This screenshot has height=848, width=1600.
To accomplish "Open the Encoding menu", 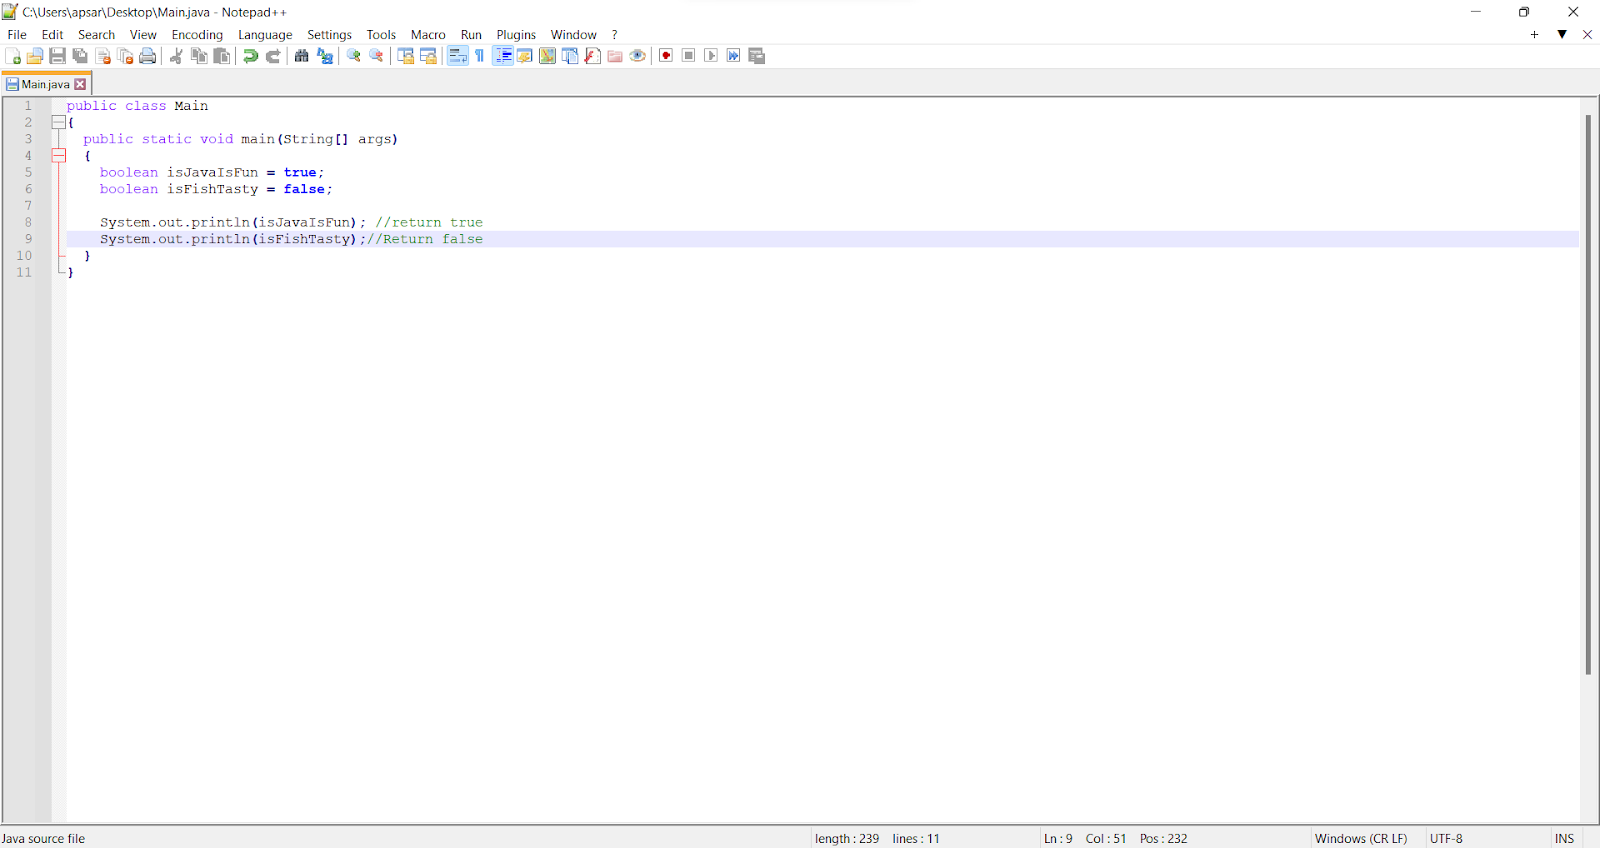I will pos(197,35).
